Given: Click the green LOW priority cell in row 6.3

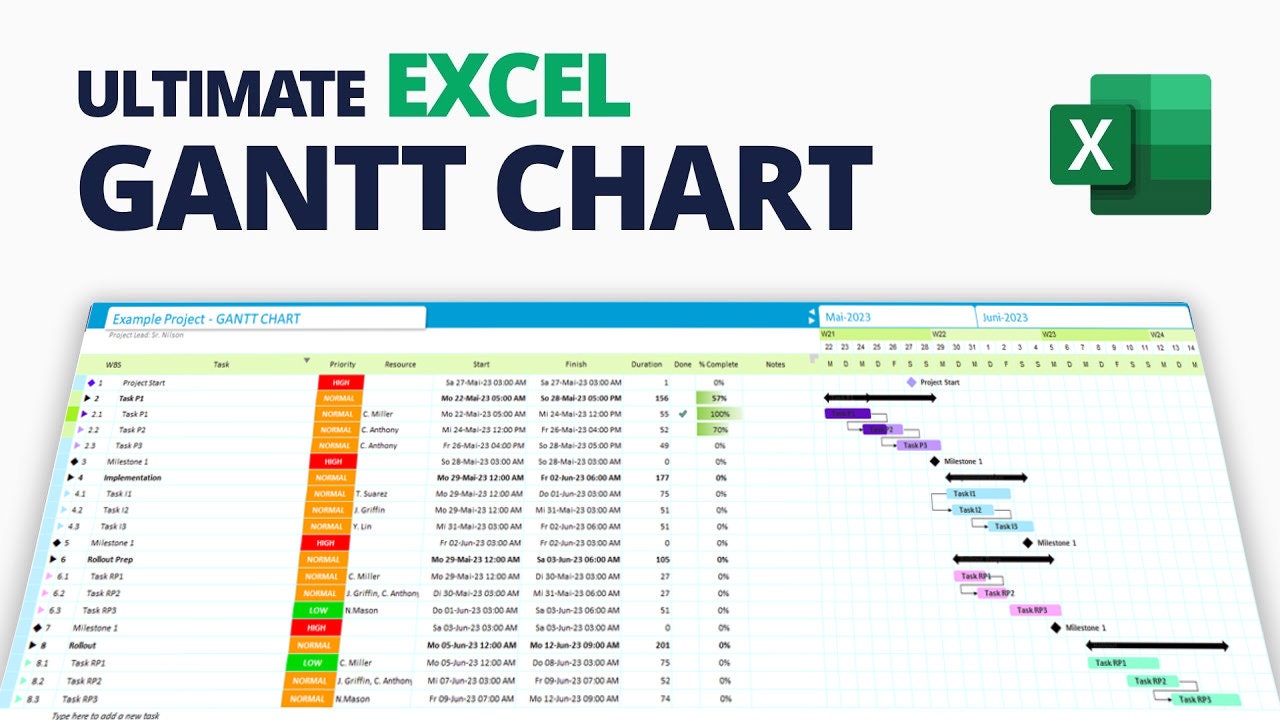Looking at the screenshot, I should [x=317, y=610].
